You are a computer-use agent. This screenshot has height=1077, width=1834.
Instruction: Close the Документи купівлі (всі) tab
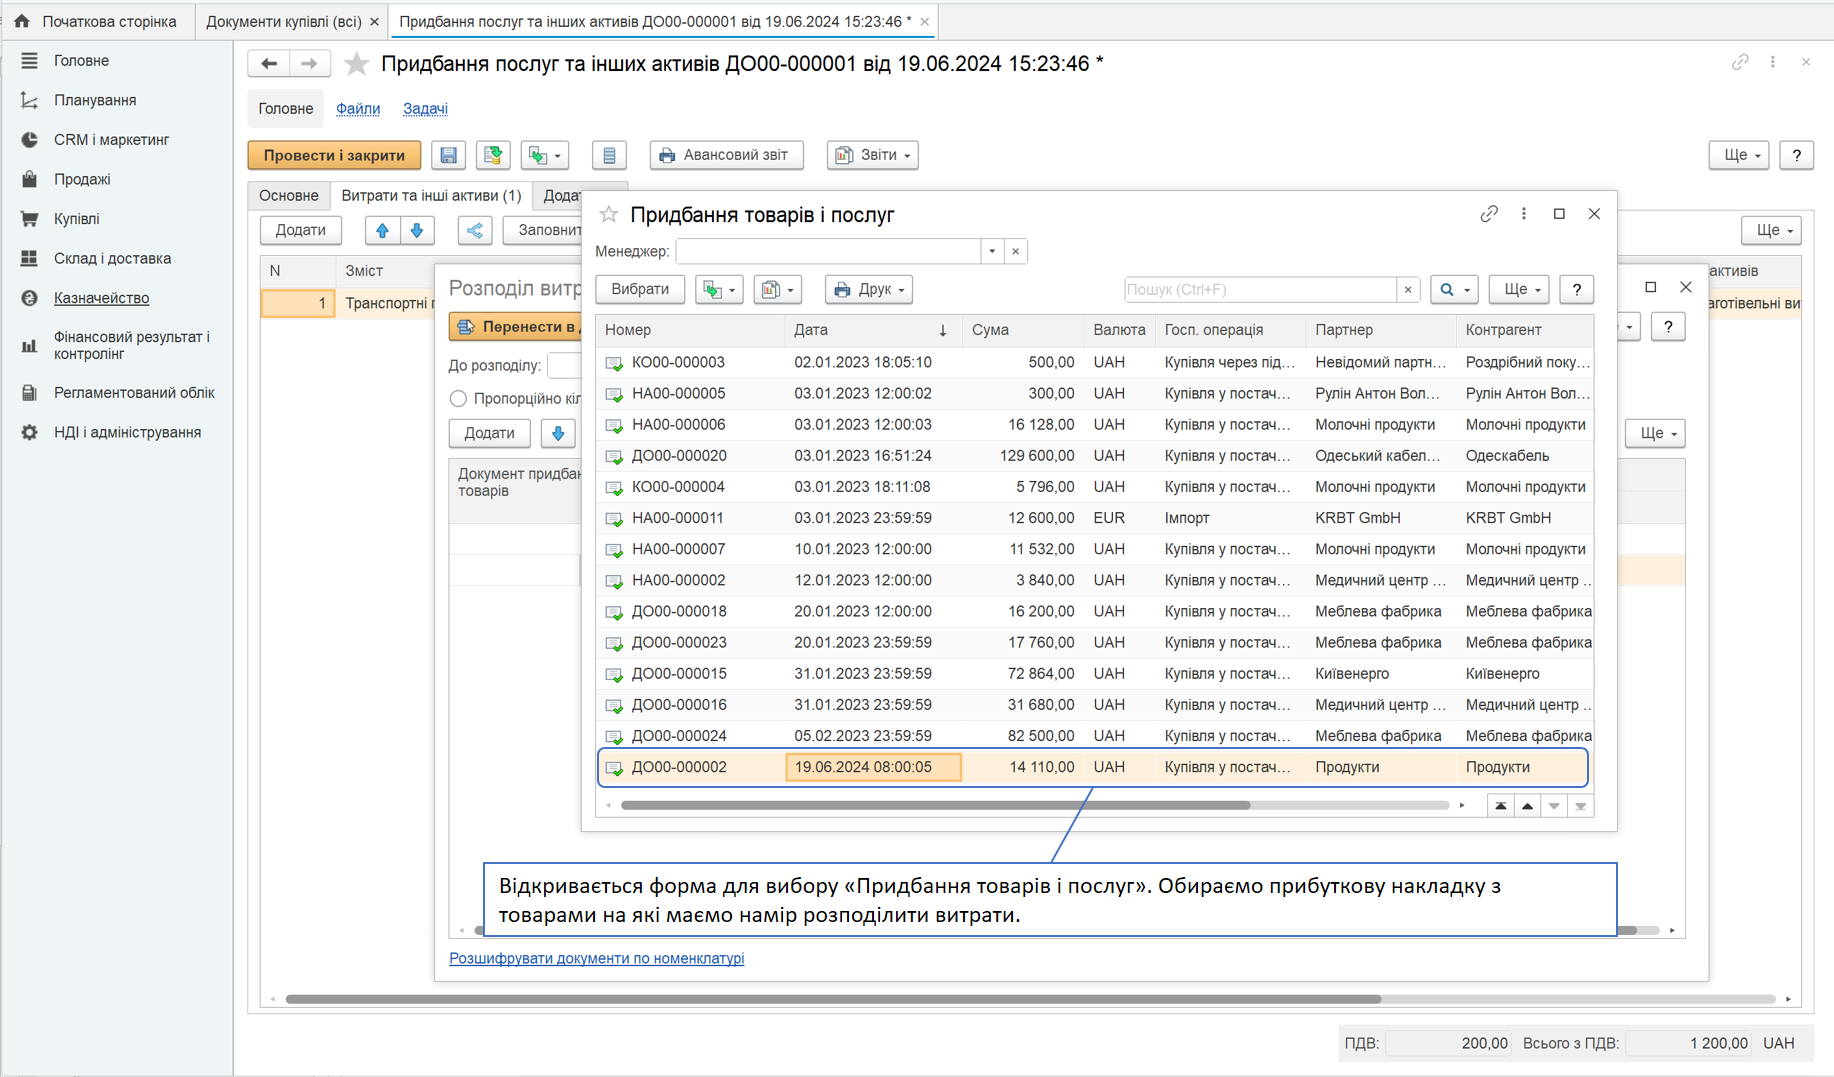(x=374, y=21)
